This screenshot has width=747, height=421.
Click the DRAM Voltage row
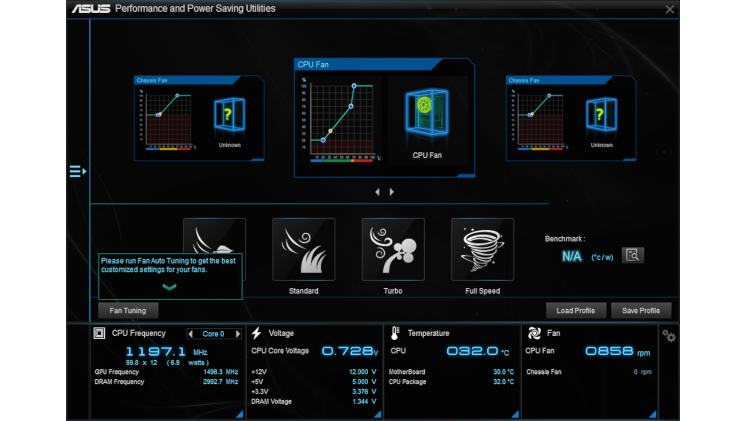(x=314, y=401)
